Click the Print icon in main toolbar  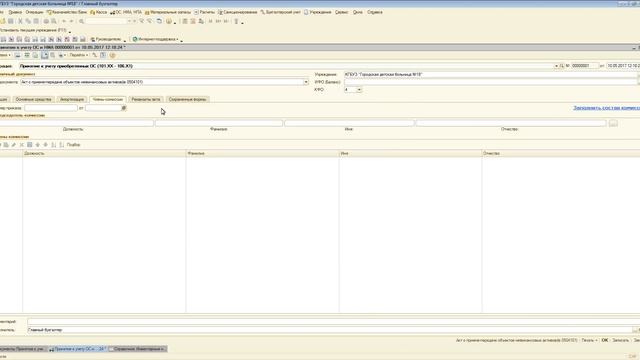click(46, 21)
